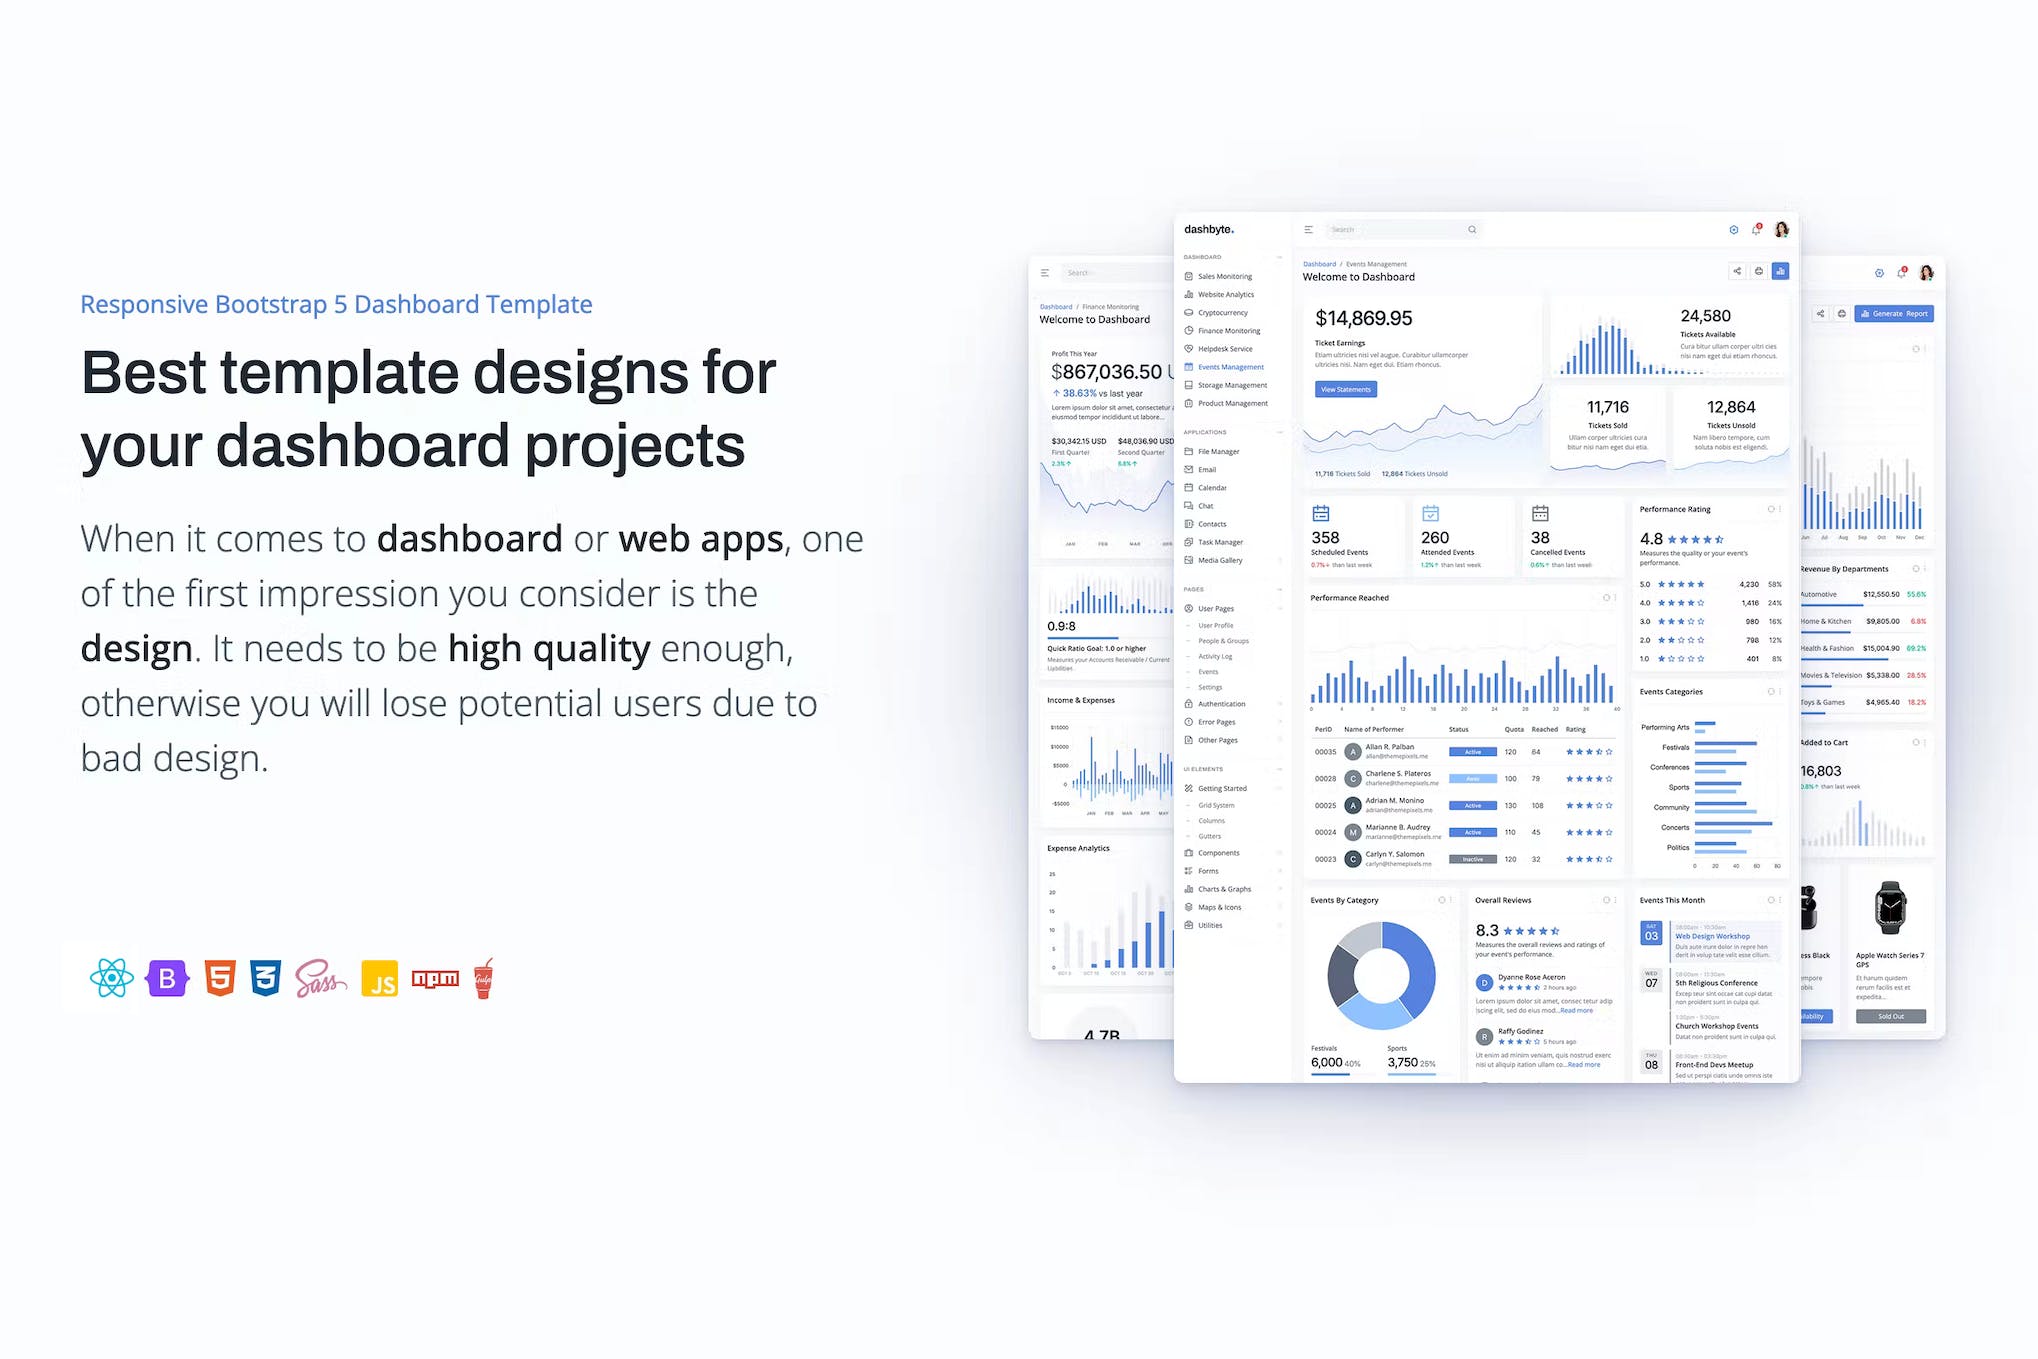Select Finance Monitoring menu tab
The image size is (2038, 1359).
click(1225, 329)
